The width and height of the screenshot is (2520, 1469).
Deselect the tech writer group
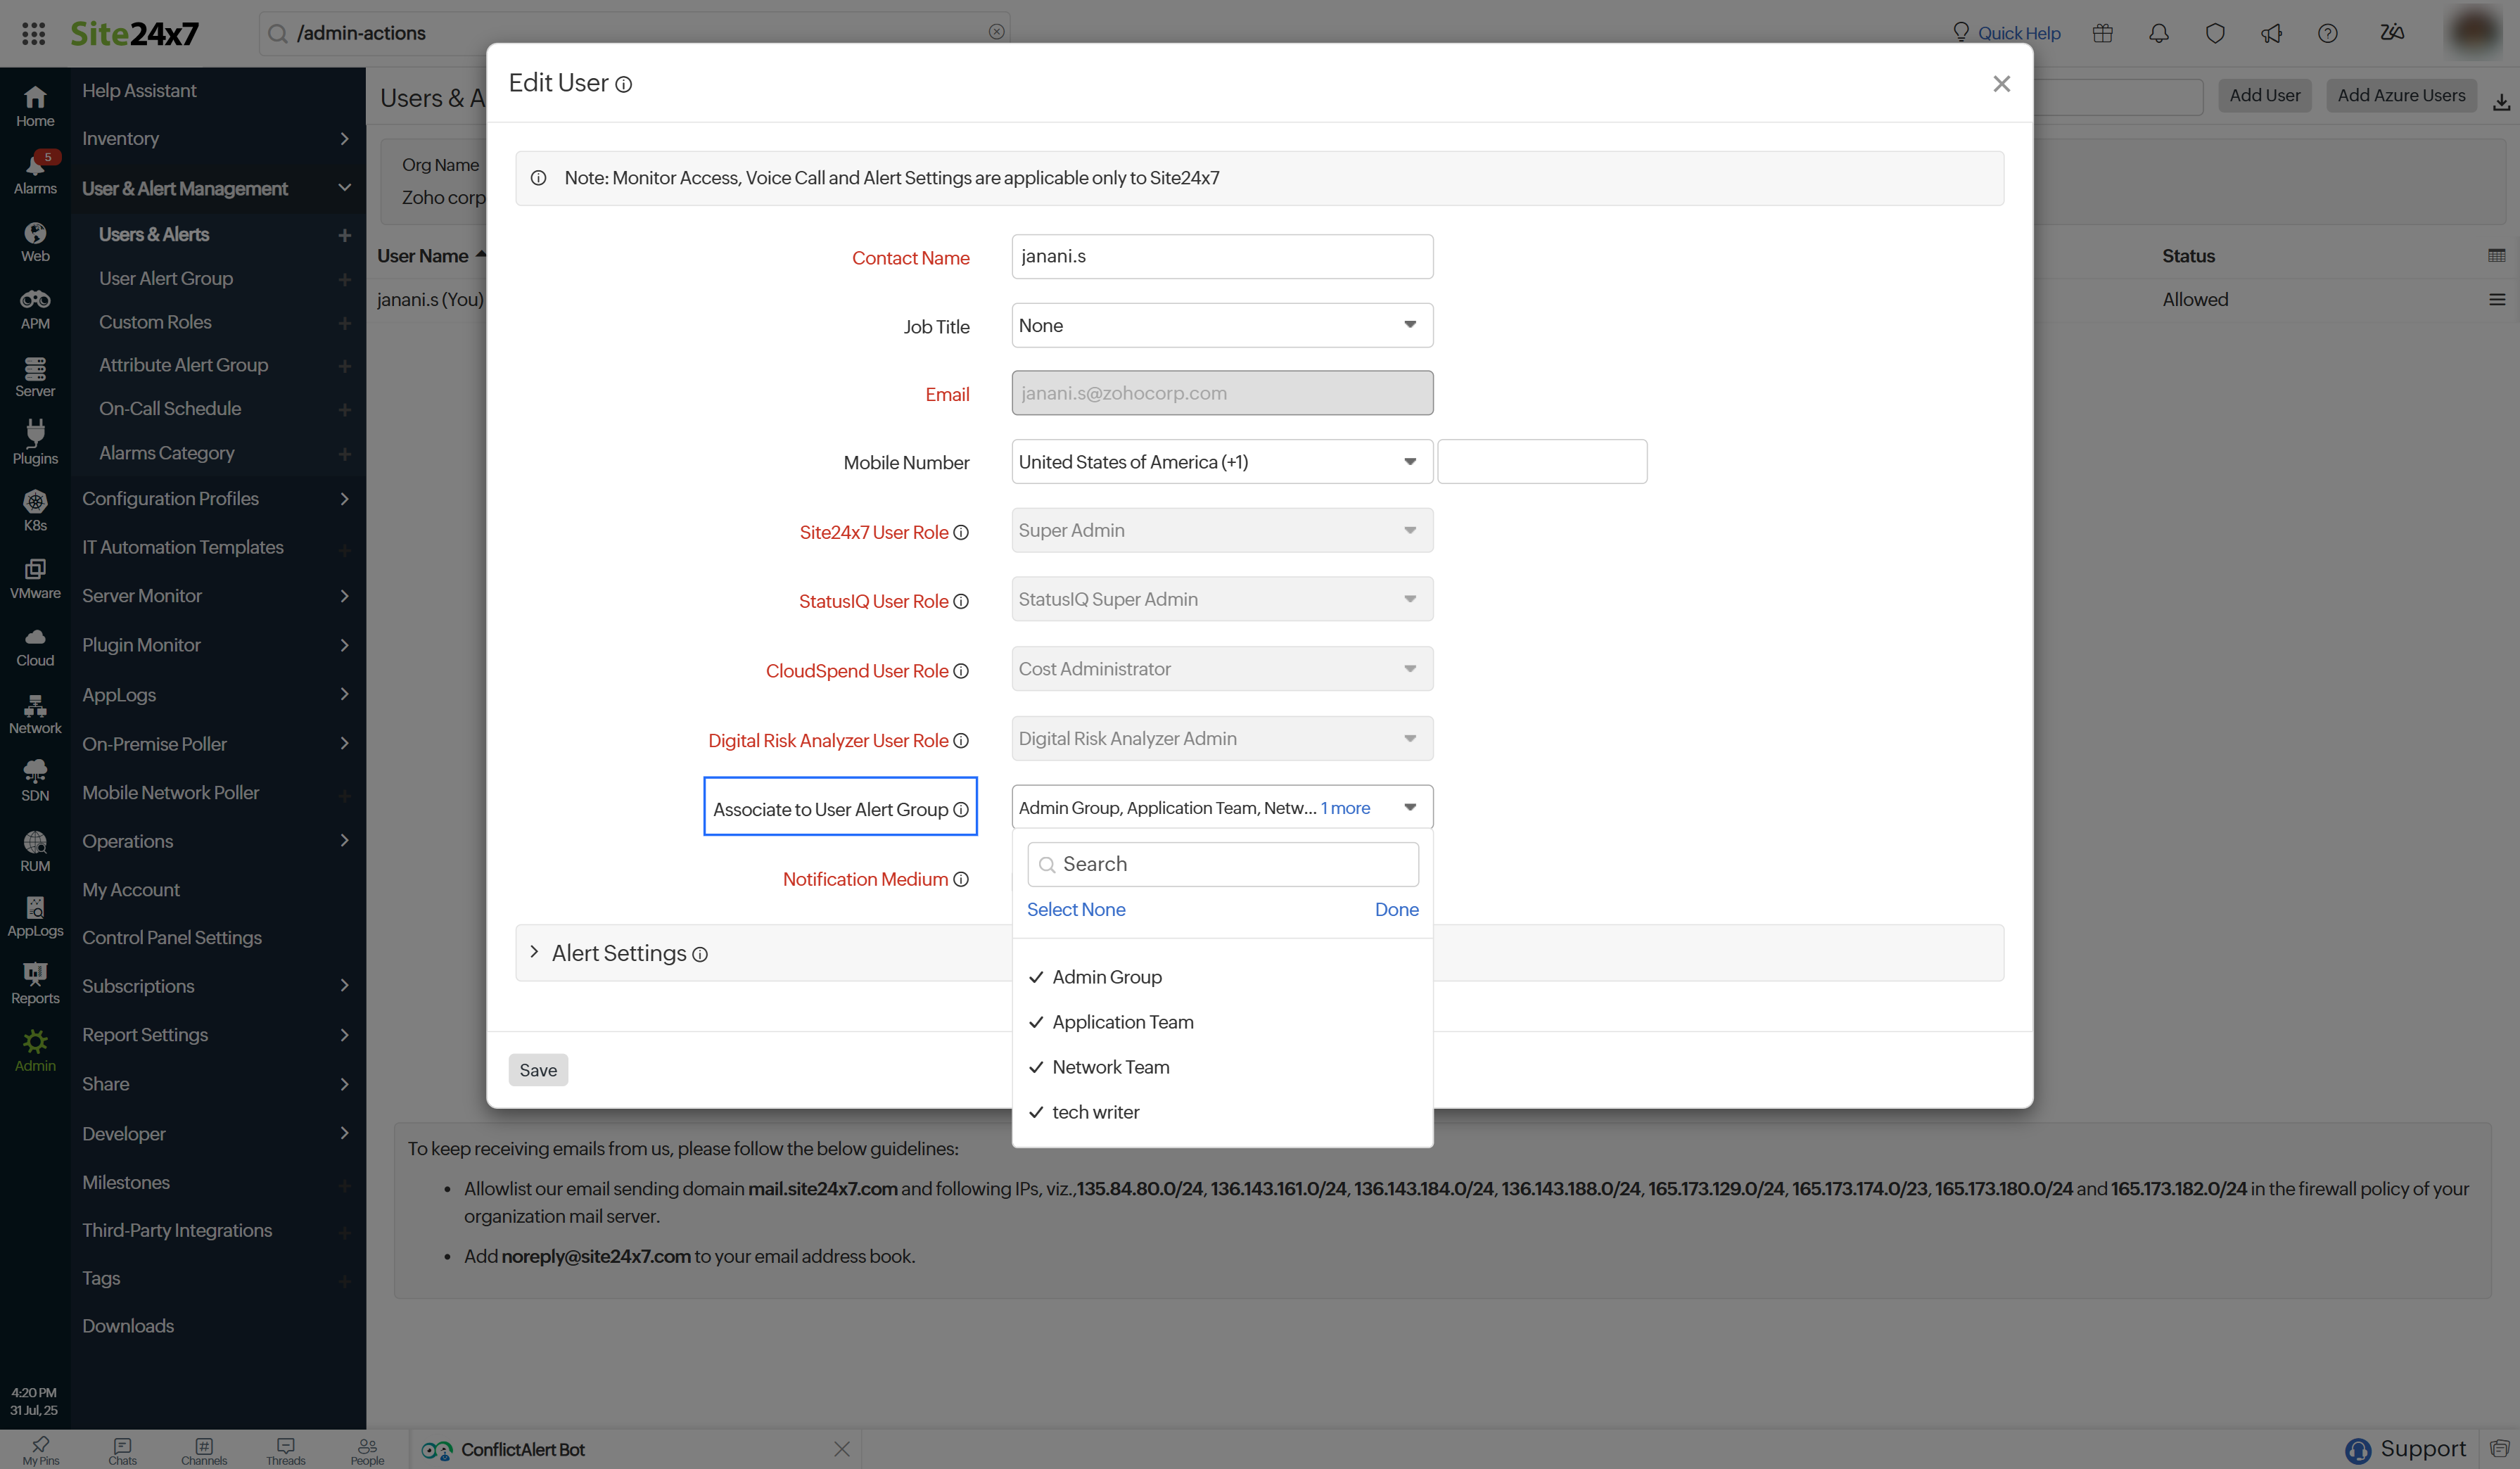[1095, 1111]
